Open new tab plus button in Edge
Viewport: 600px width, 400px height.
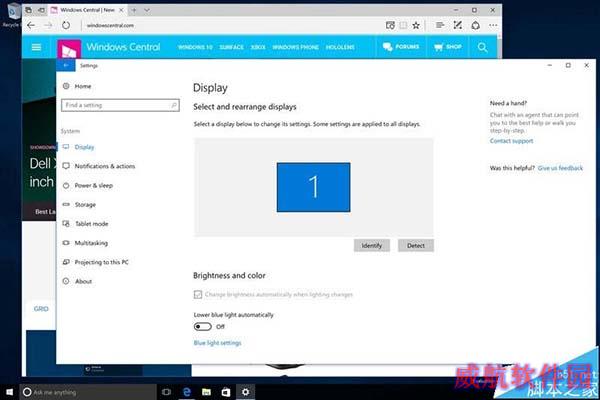tap(134, 10)
